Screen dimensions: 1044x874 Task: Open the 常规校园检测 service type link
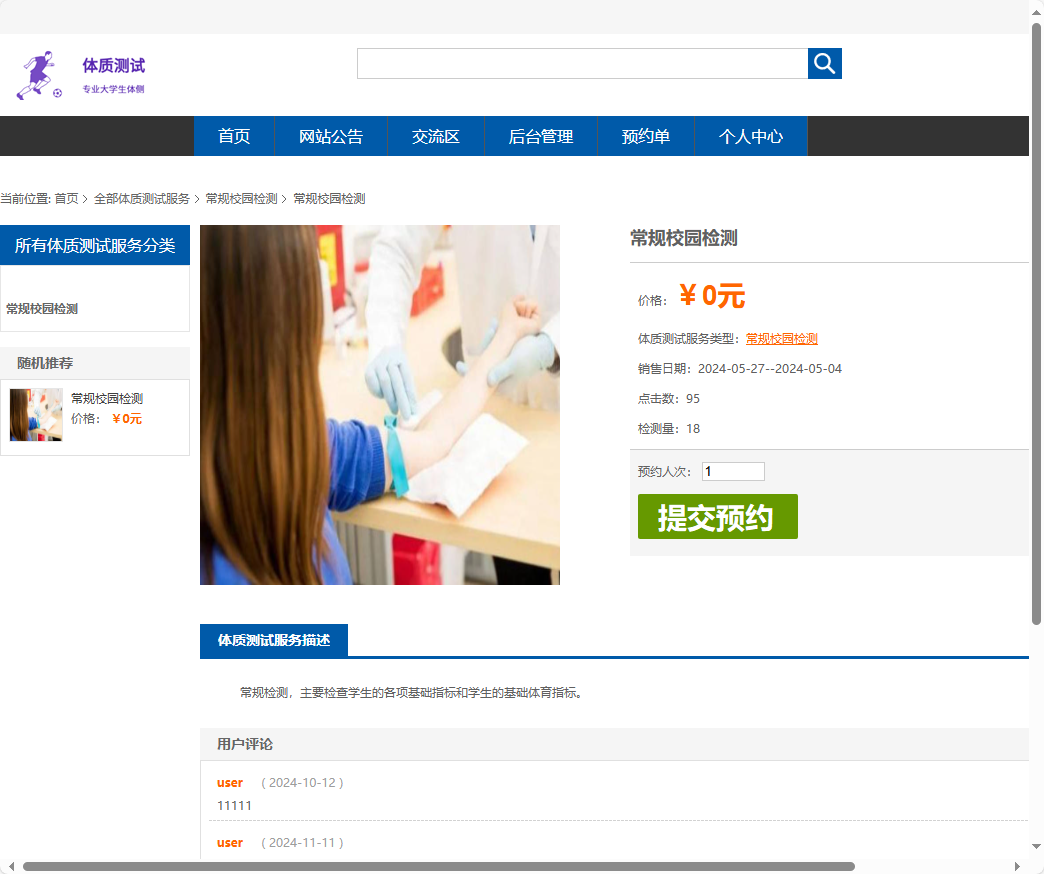tap(780, 338)
